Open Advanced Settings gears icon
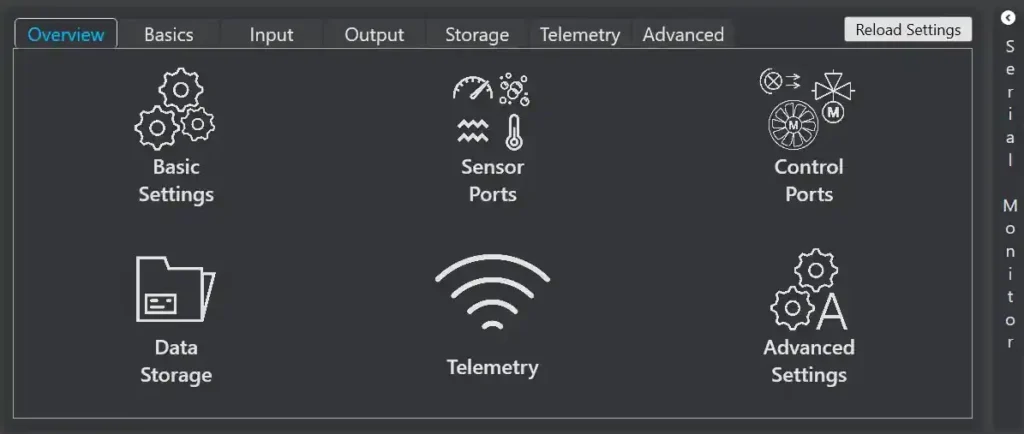This screenshot has width=1024, height=434. pyautogui.click(x=808, y=289)
